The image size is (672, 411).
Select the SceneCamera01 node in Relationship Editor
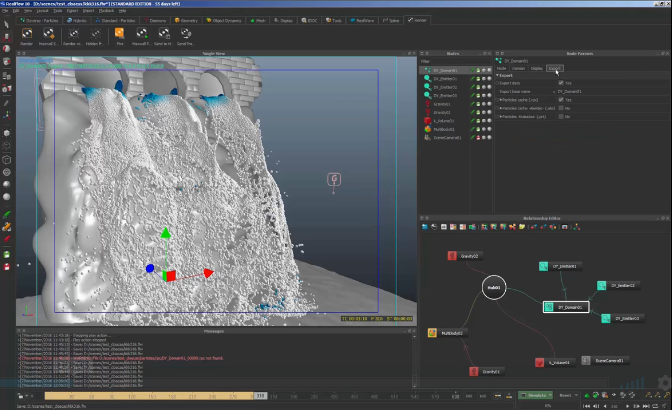(x=605, y=360)
